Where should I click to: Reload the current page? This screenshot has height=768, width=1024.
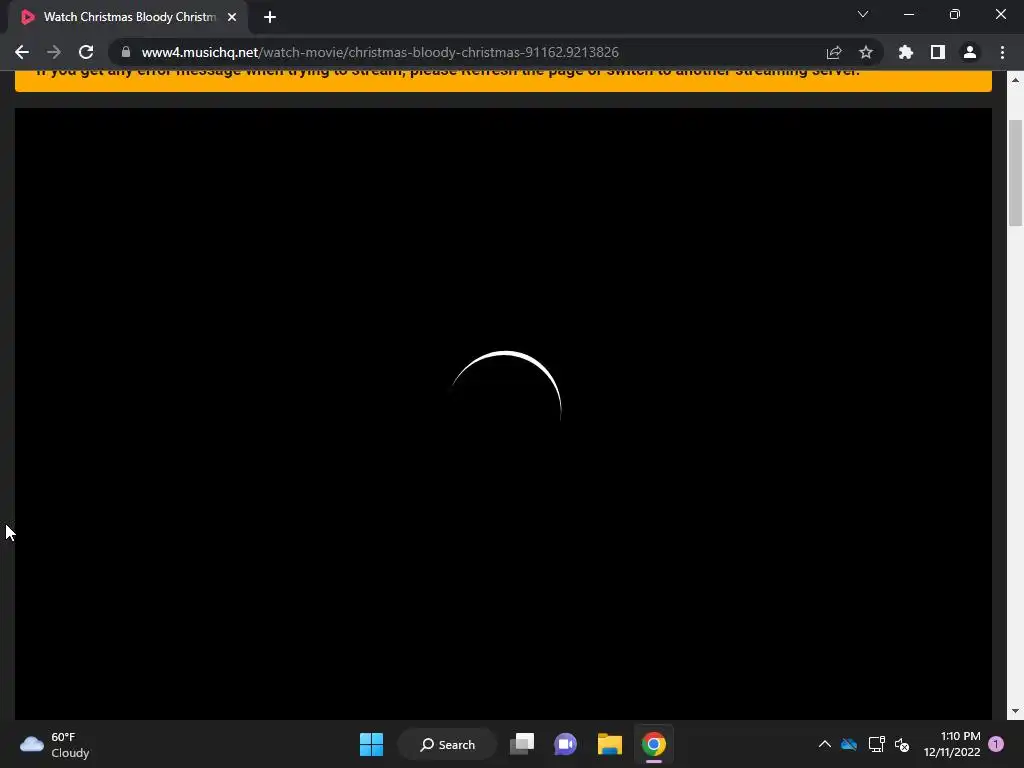tap(86, 52)
